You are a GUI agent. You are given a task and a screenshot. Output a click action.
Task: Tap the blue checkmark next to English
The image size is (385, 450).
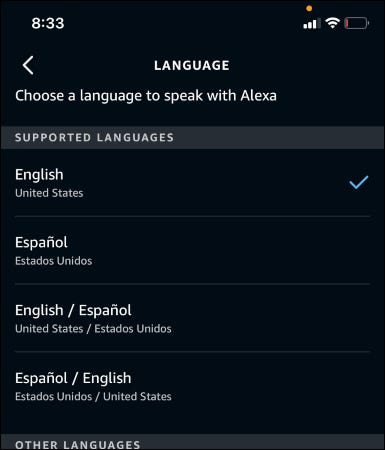click(359, 182)
